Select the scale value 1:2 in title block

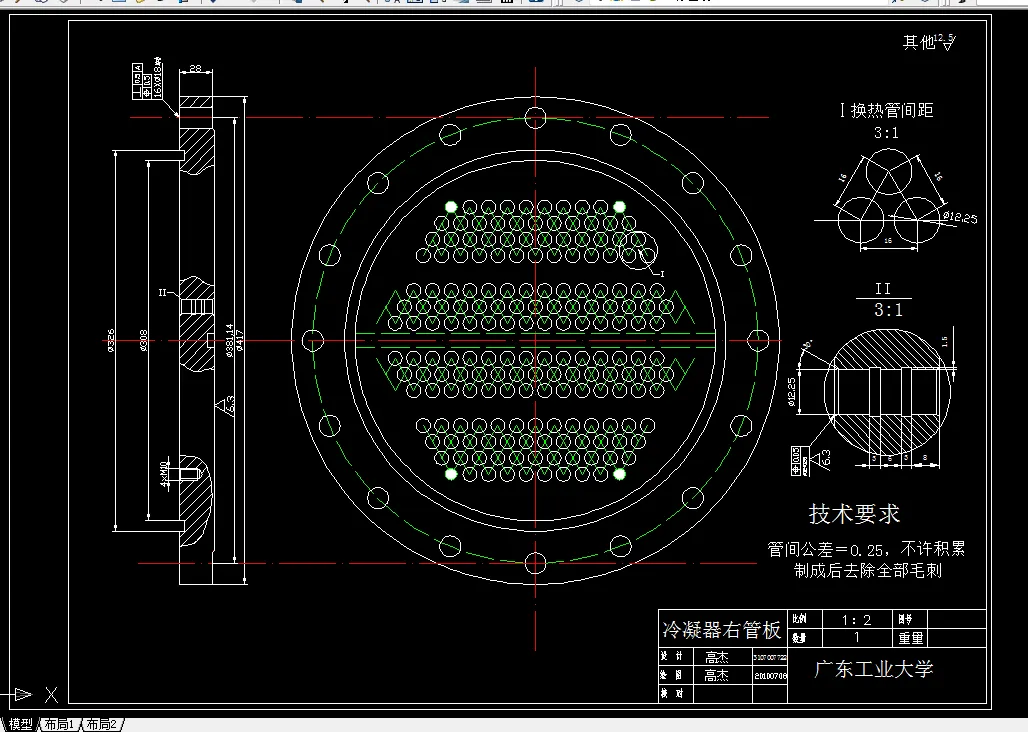click(856, 619)
